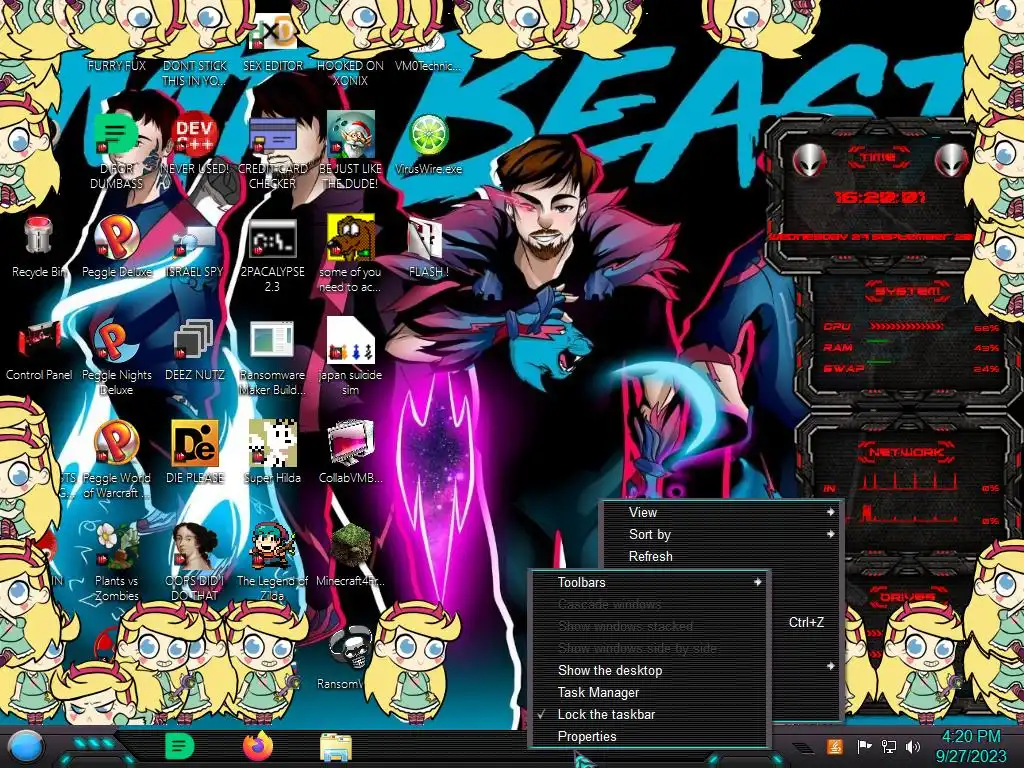The height and width of the screenshot is (768, 1024).
Task: Click the CPU usage bar in System widget
Action: 906,326
